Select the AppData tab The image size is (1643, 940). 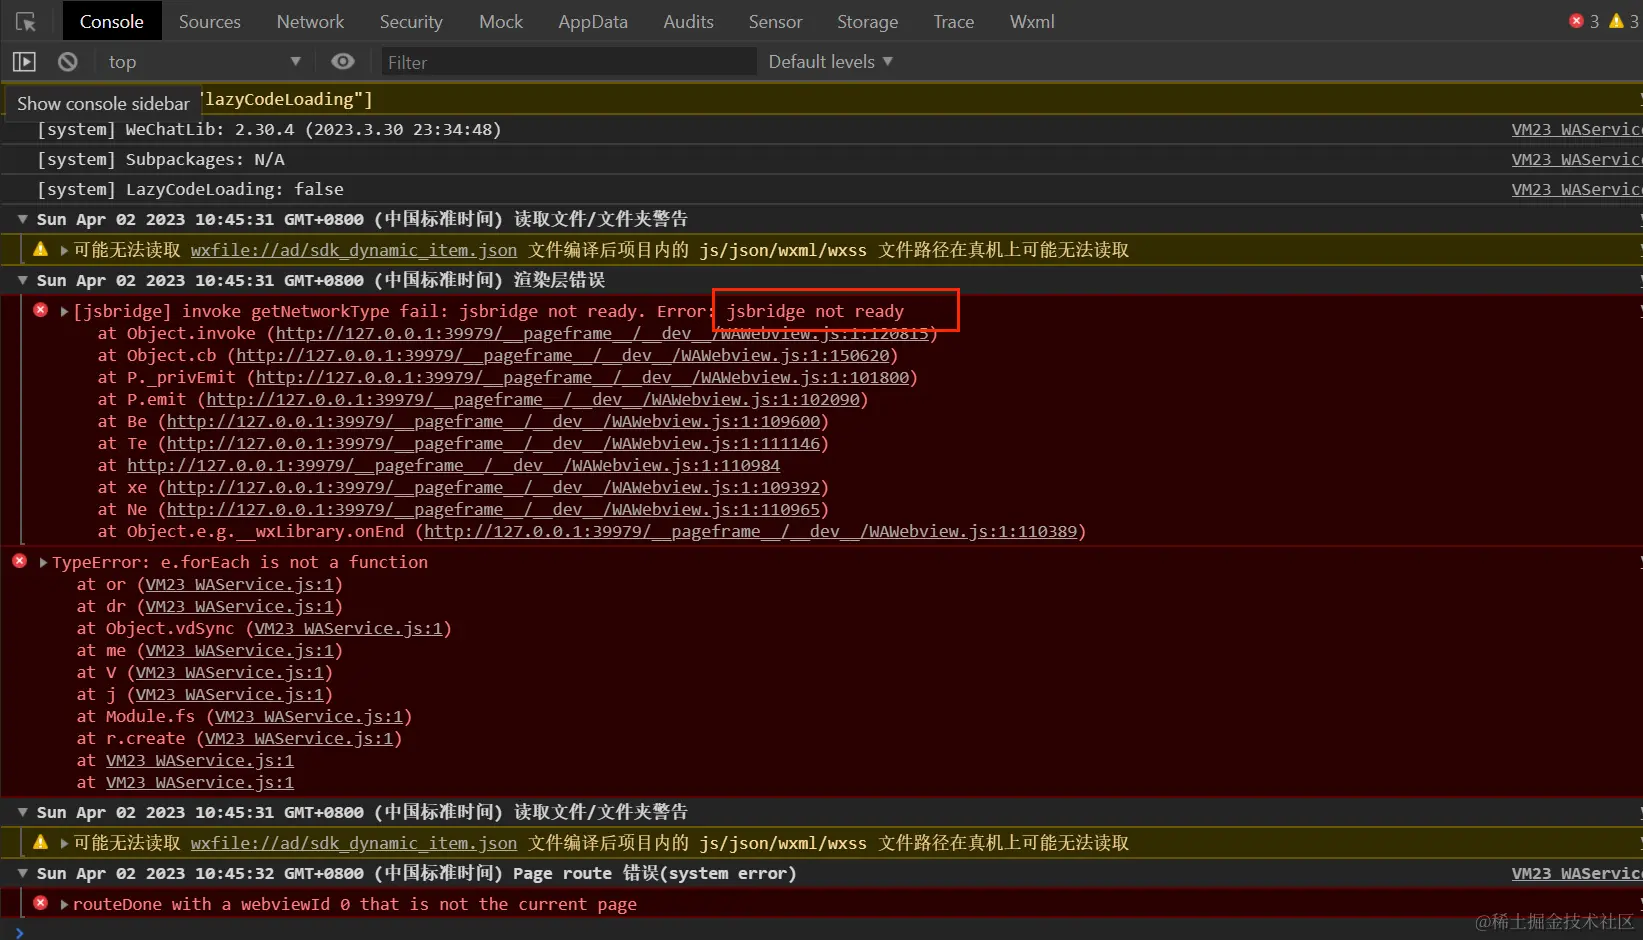(x=593, y=21)
